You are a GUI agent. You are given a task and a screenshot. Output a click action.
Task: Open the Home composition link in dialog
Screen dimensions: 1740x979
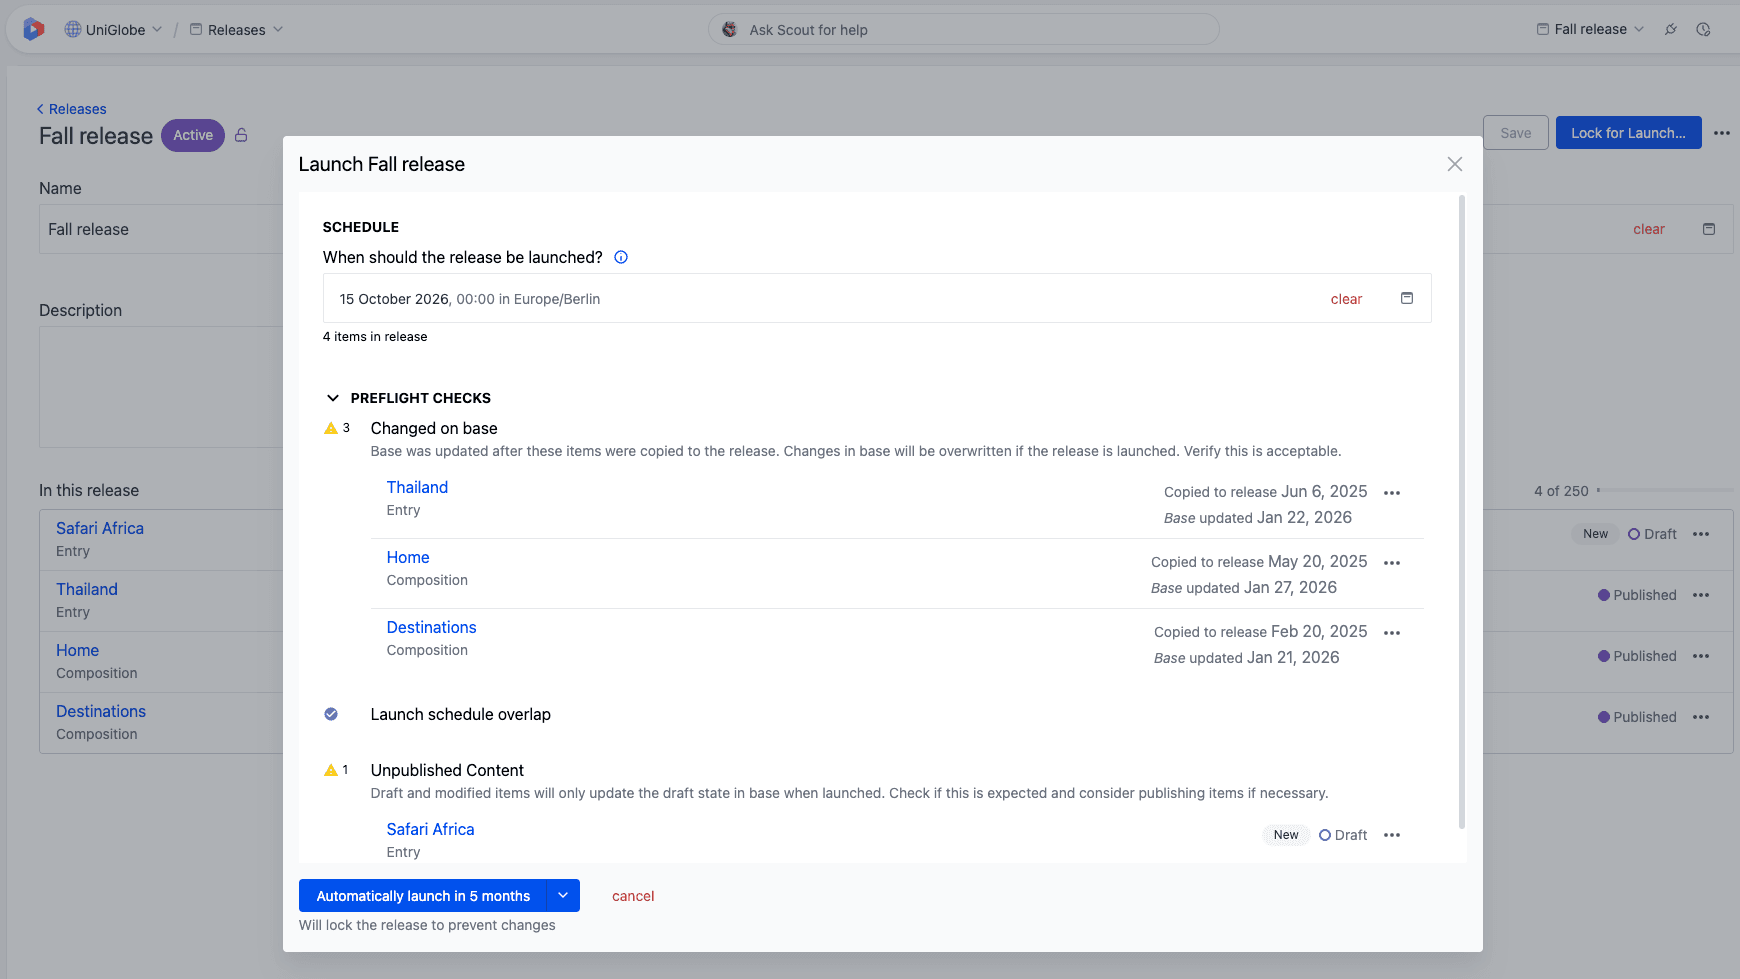click(408, 557)
